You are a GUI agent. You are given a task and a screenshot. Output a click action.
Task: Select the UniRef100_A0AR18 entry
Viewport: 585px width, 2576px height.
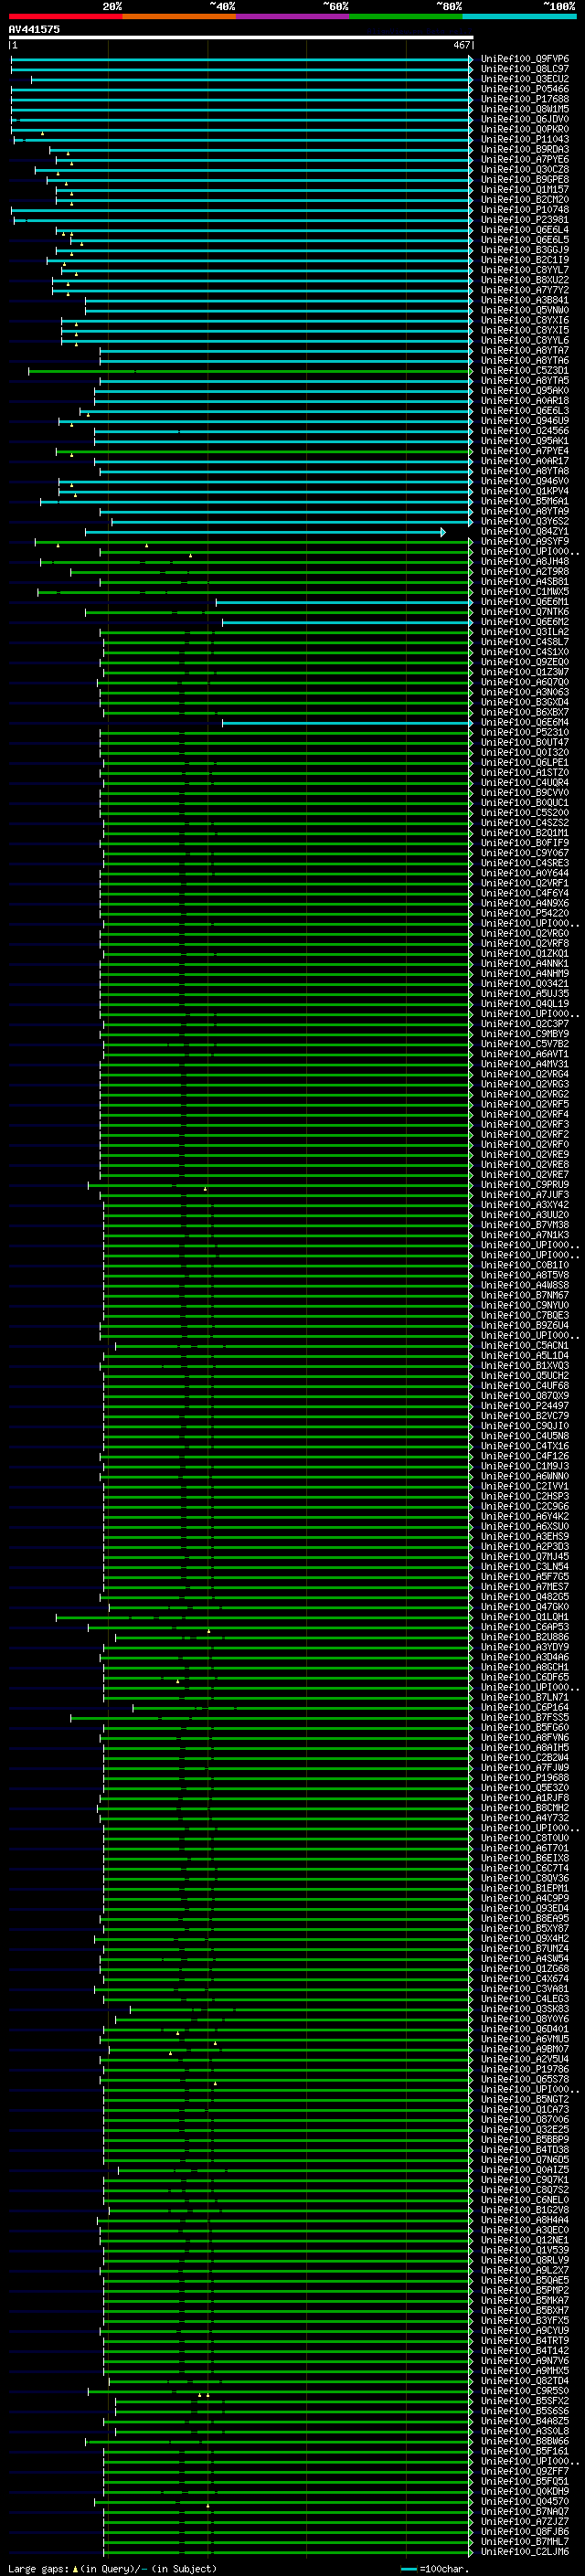(x=525, y=401)
